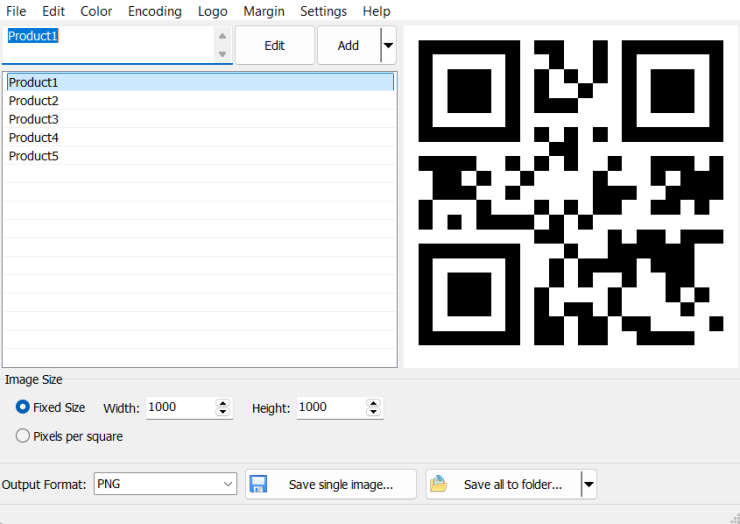
Task: Open the Logo menu
Action: [x=212, y=11]
